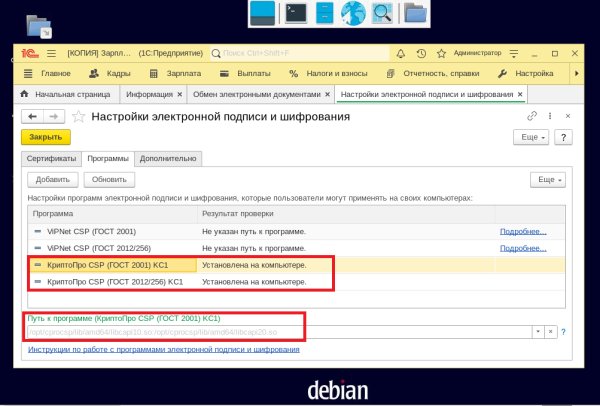Select the ViPNet CSP (ГОСТ 2012/256) row

coord(296,248)
